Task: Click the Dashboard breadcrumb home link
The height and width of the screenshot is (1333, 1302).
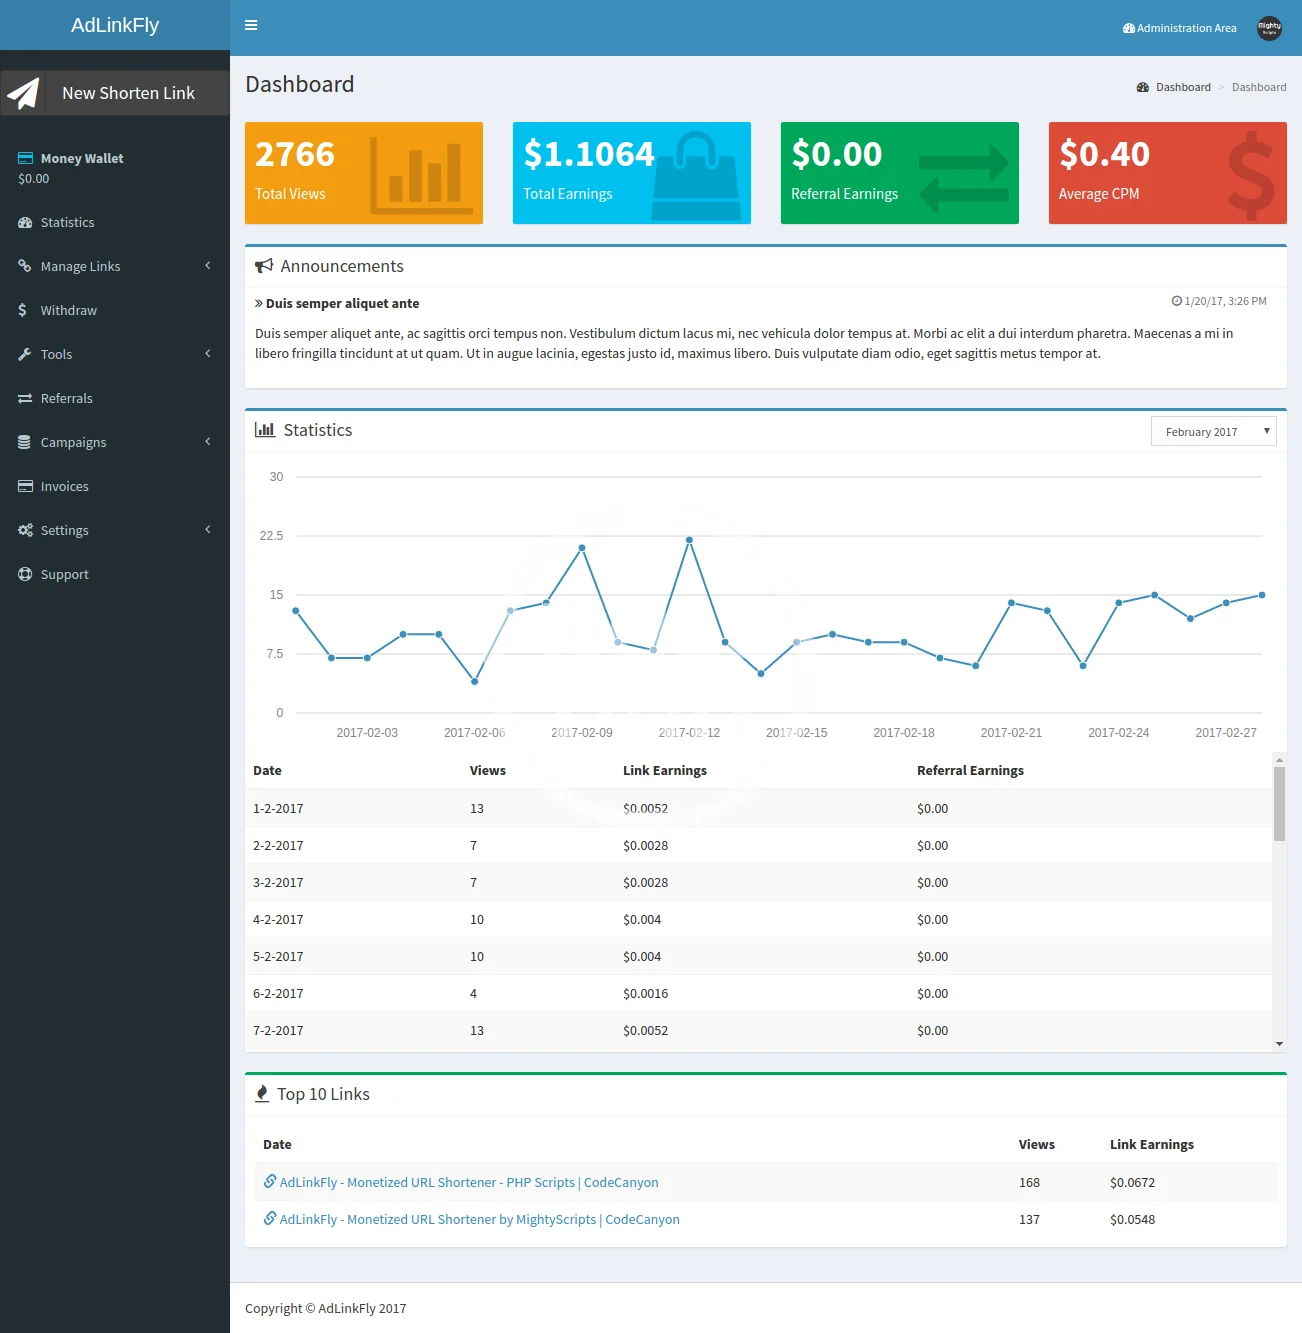Action: click(1182, 87)
